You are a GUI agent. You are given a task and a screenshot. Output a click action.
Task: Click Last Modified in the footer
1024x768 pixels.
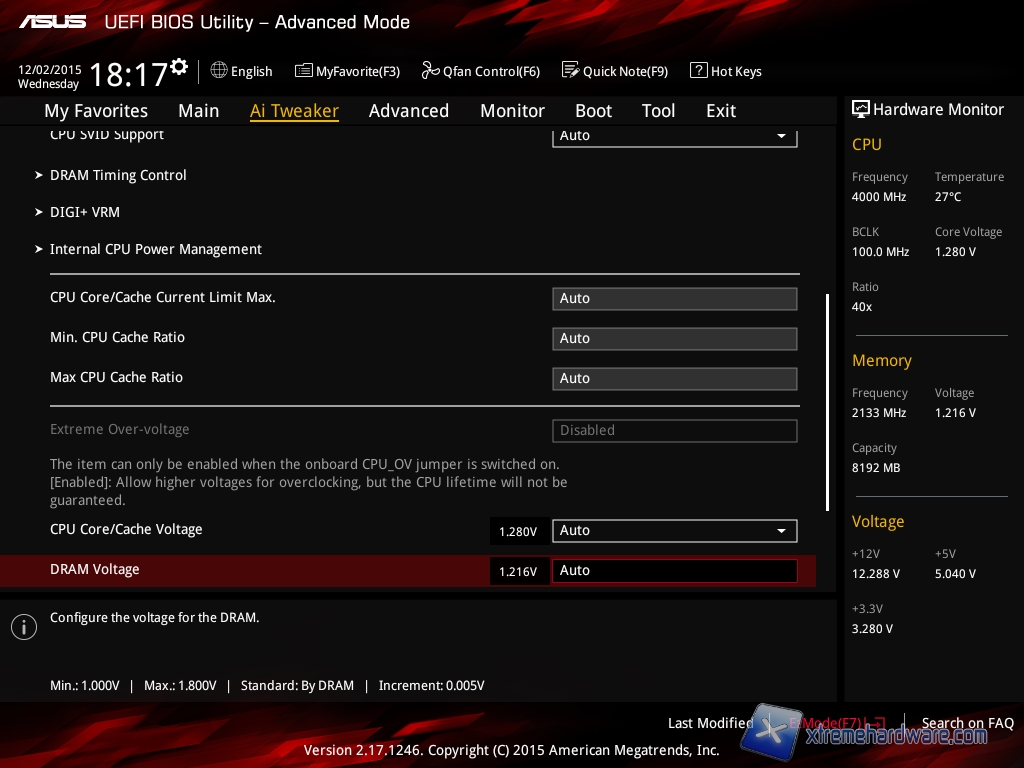(x=710, y=723)
